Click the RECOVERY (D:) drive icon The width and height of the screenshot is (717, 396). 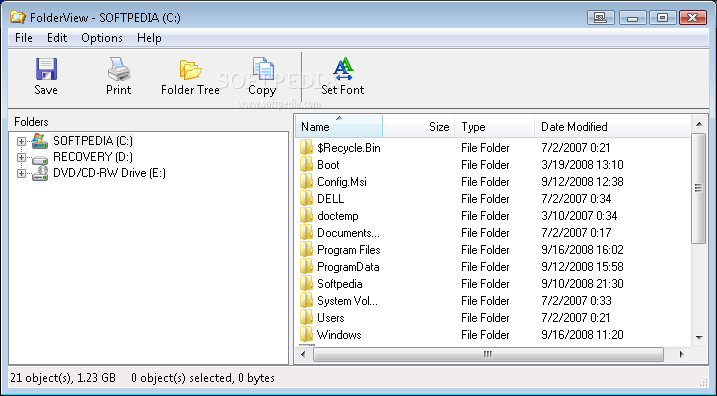(40, 159)
